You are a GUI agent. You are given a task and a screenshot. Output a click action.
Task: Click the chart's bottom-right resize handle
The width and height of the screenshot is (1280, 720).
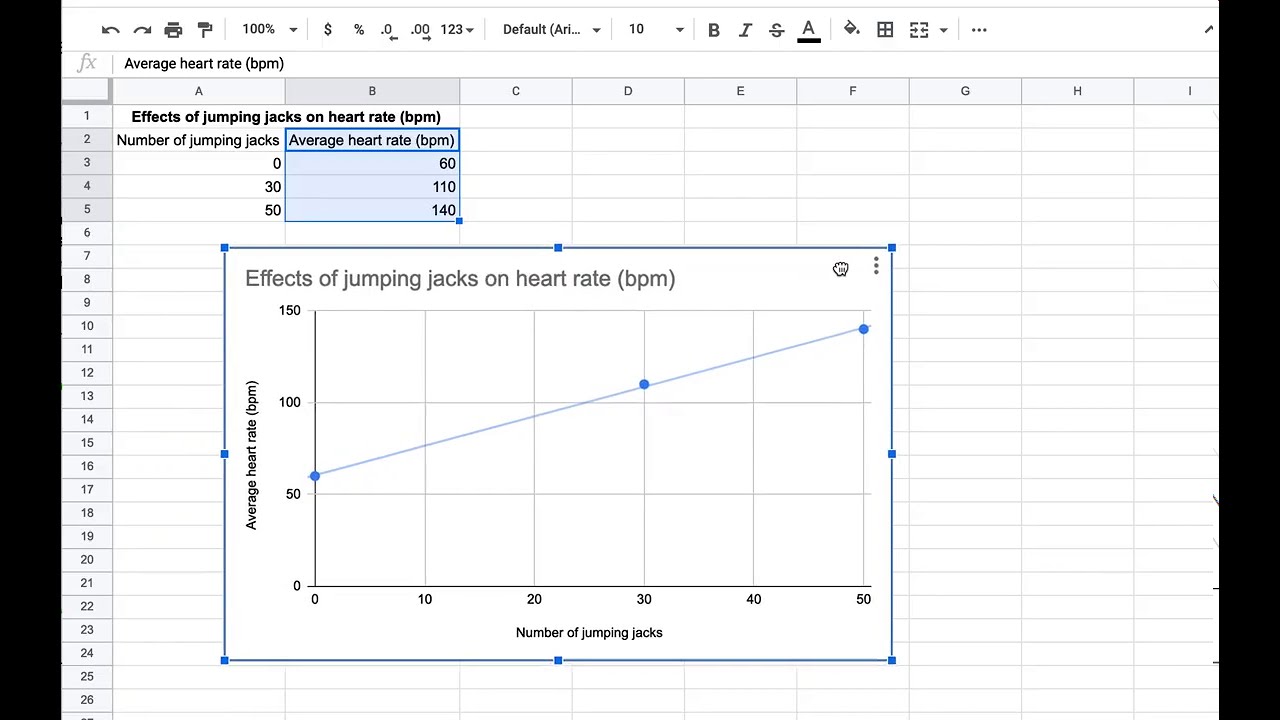pos(892,660)
